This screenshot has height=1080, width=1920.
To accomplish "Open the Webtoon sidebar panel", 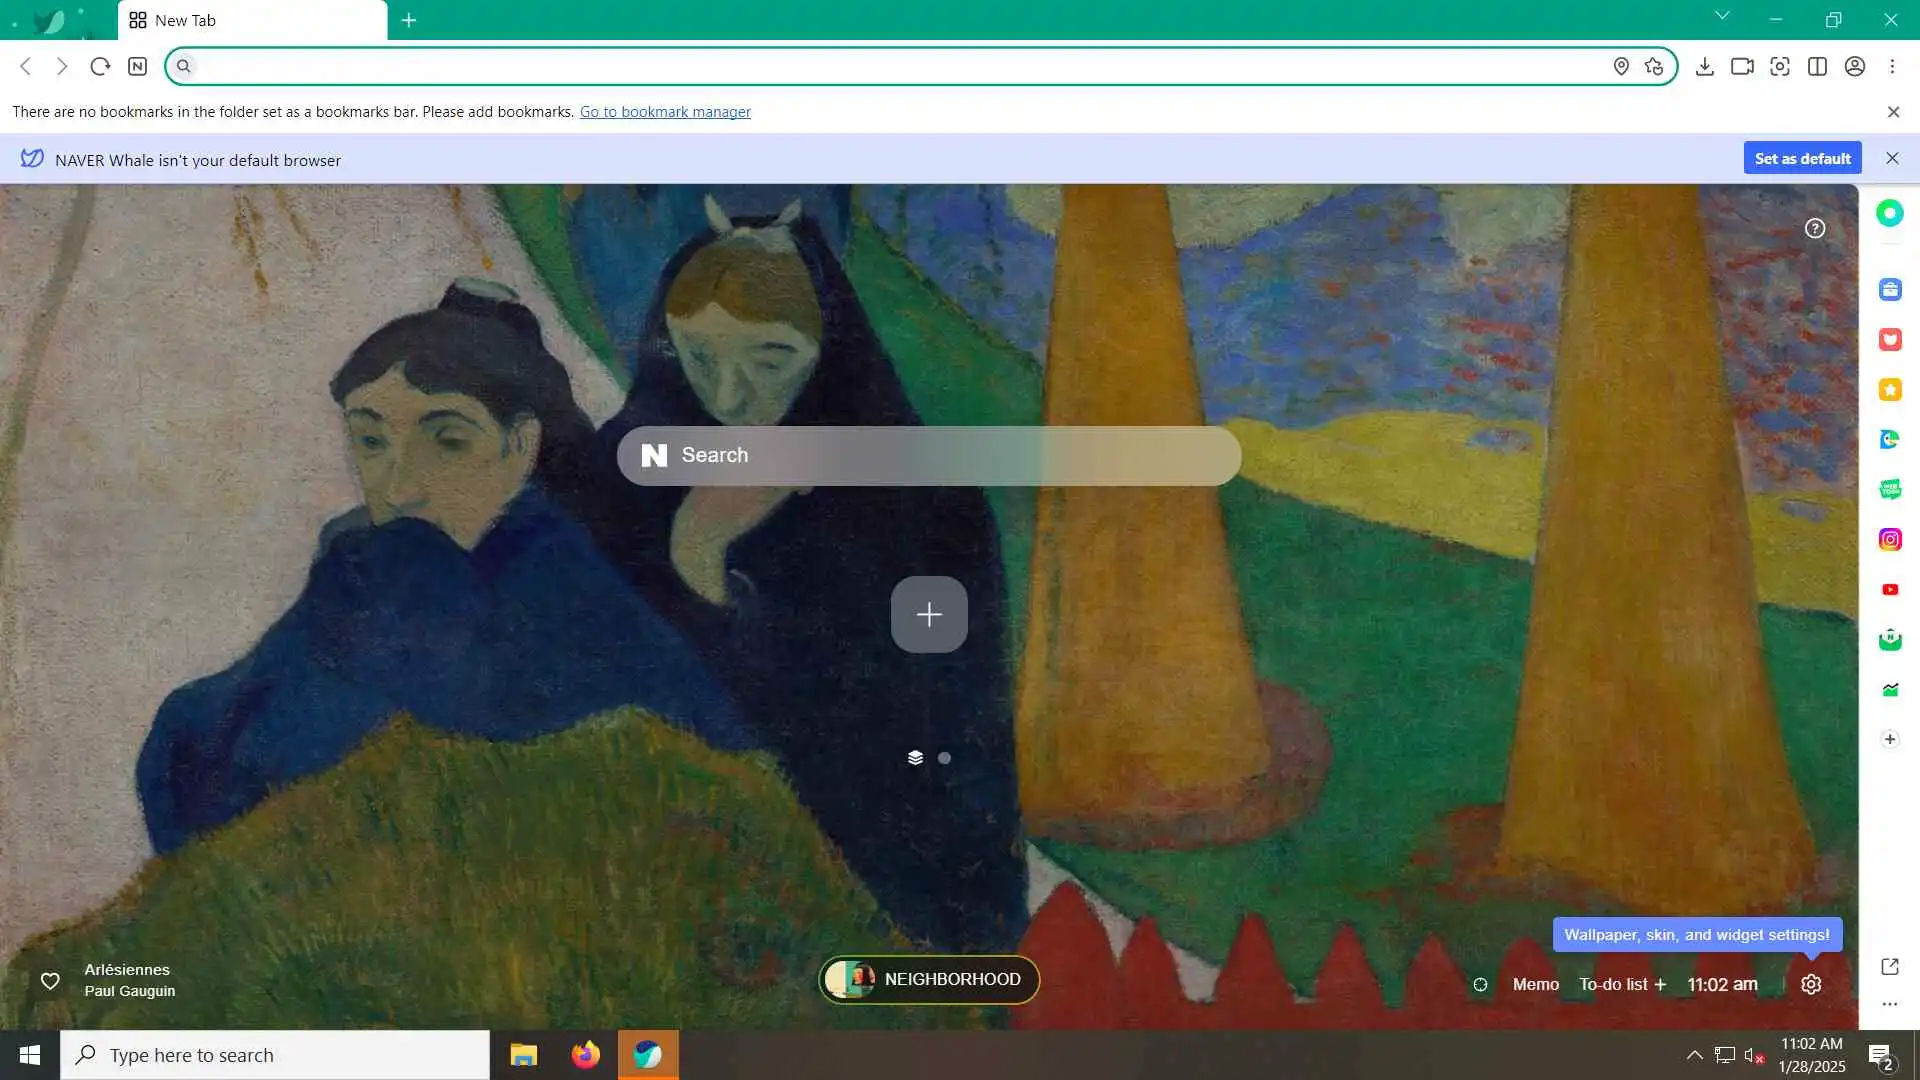I will point(1889,489).
